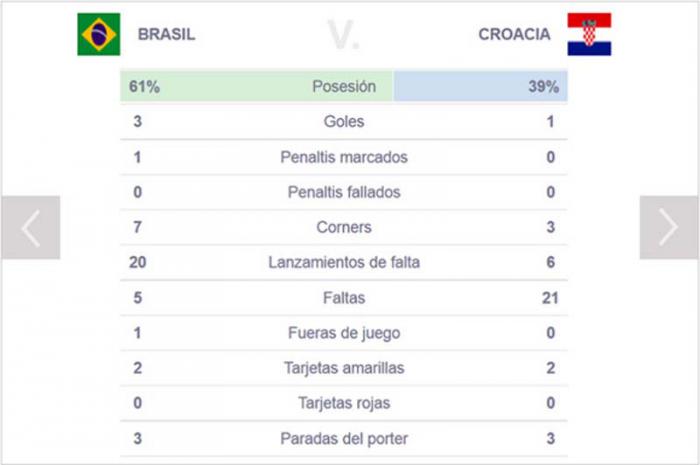Select the Tarjetas rojas row

pos(344,403)
